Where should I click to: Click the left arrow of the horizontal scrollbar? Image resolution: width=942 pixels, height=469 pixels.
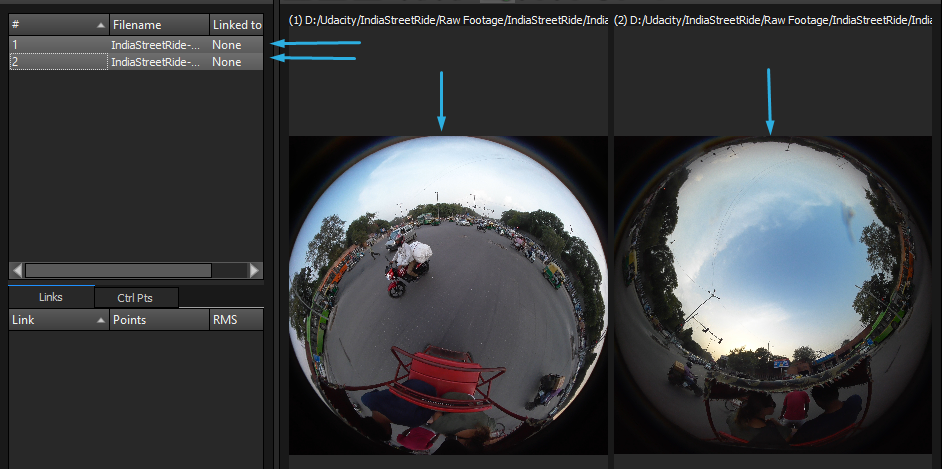tap(17, 270)
